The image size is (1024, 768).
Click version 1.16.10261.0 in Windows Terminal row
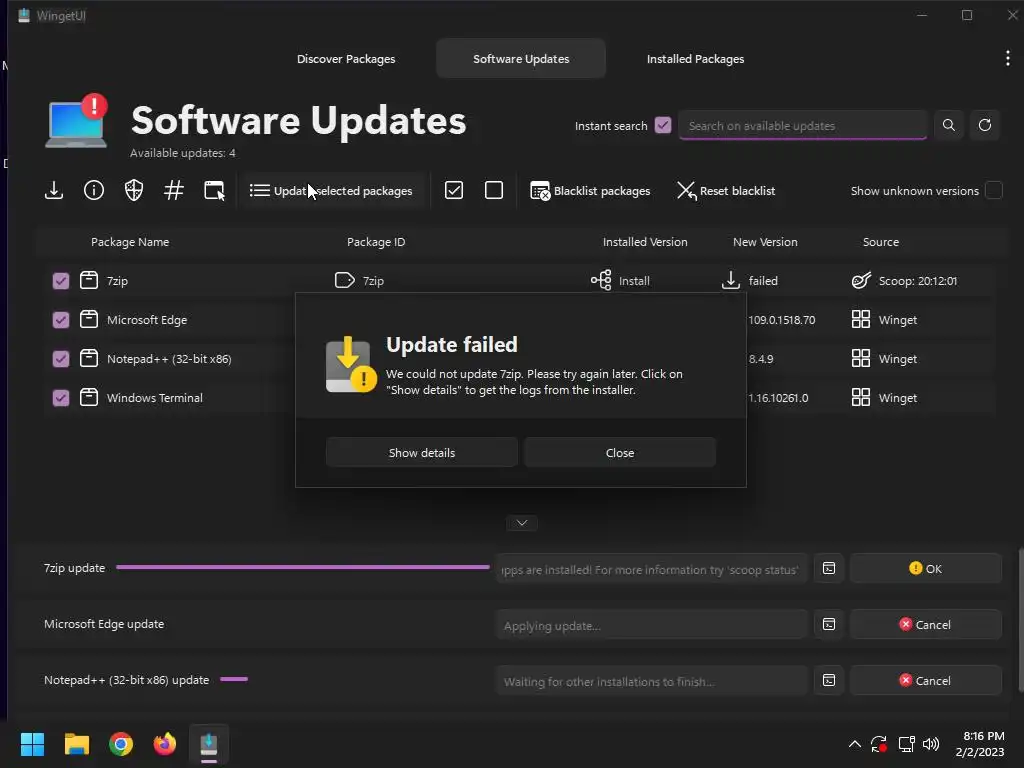click(x=778, y=398)
